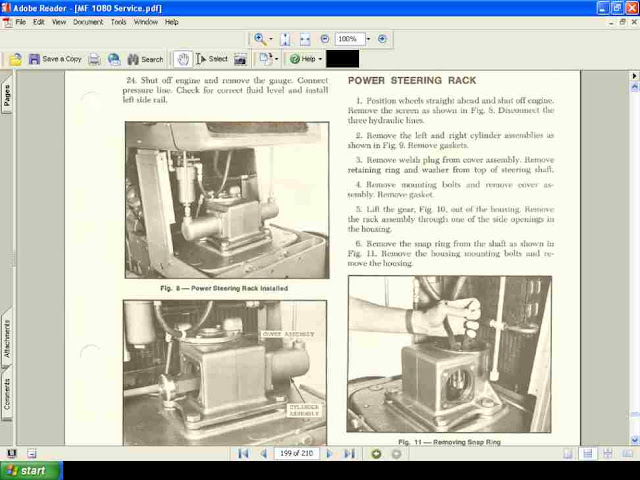Click the Snapshot camera tool
The height and width of the screenshot is (480, 640).
tap(240, 59)
